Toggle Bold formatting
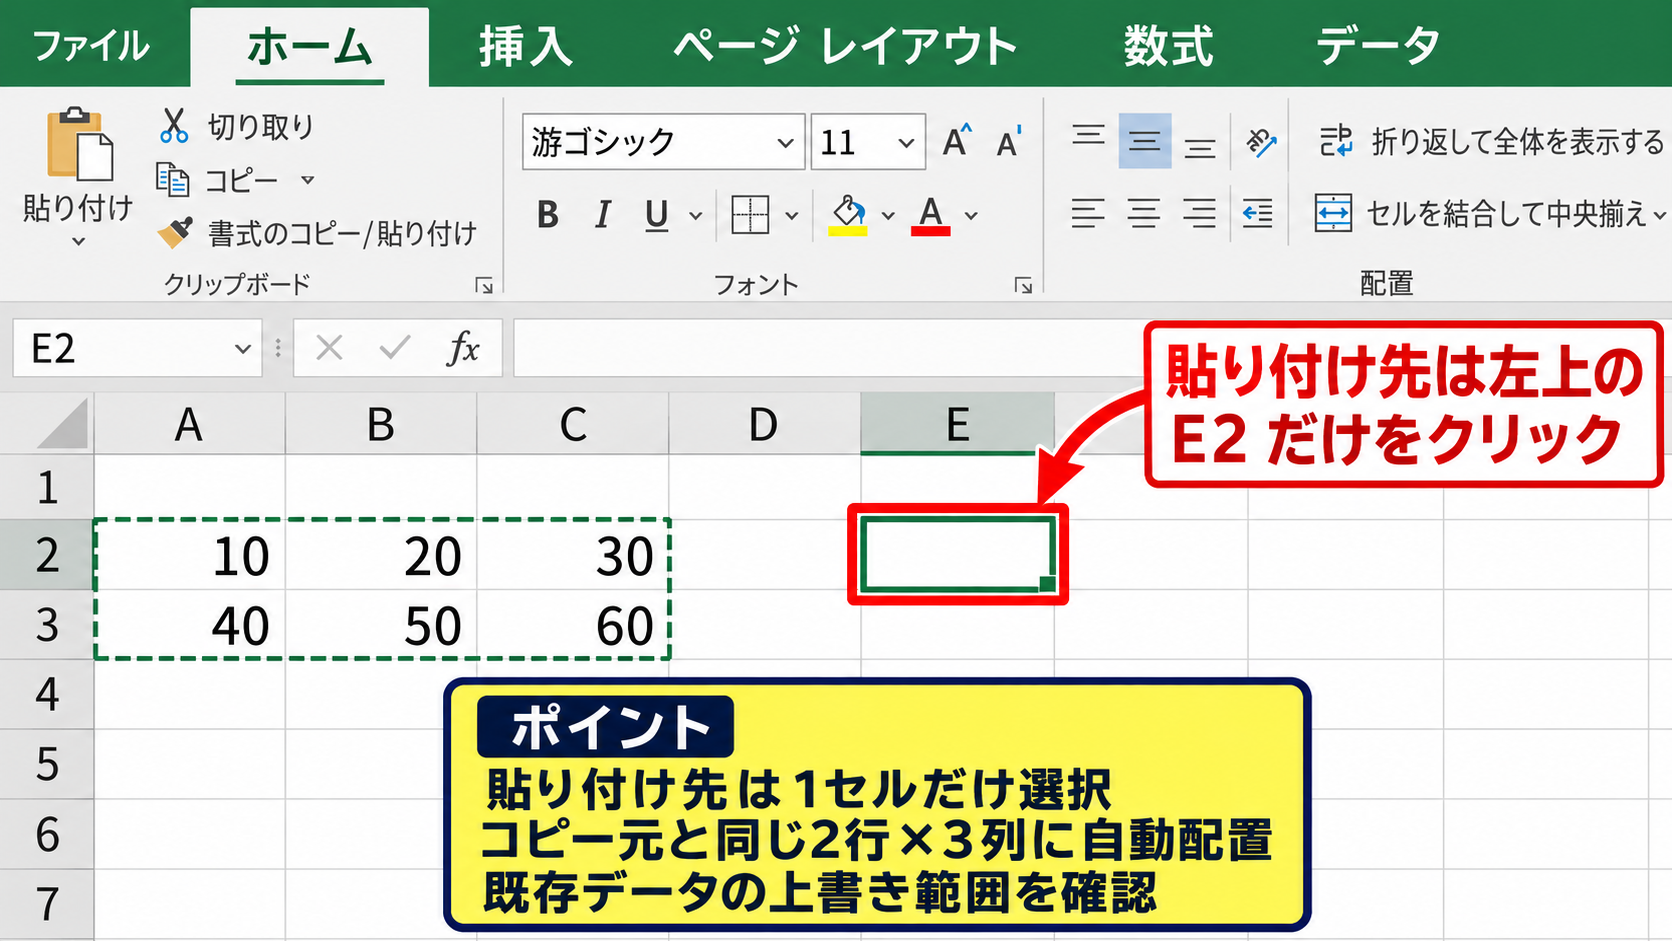Image resolution: width=1672 pixels, height=941 pixels. pos(547,214)
